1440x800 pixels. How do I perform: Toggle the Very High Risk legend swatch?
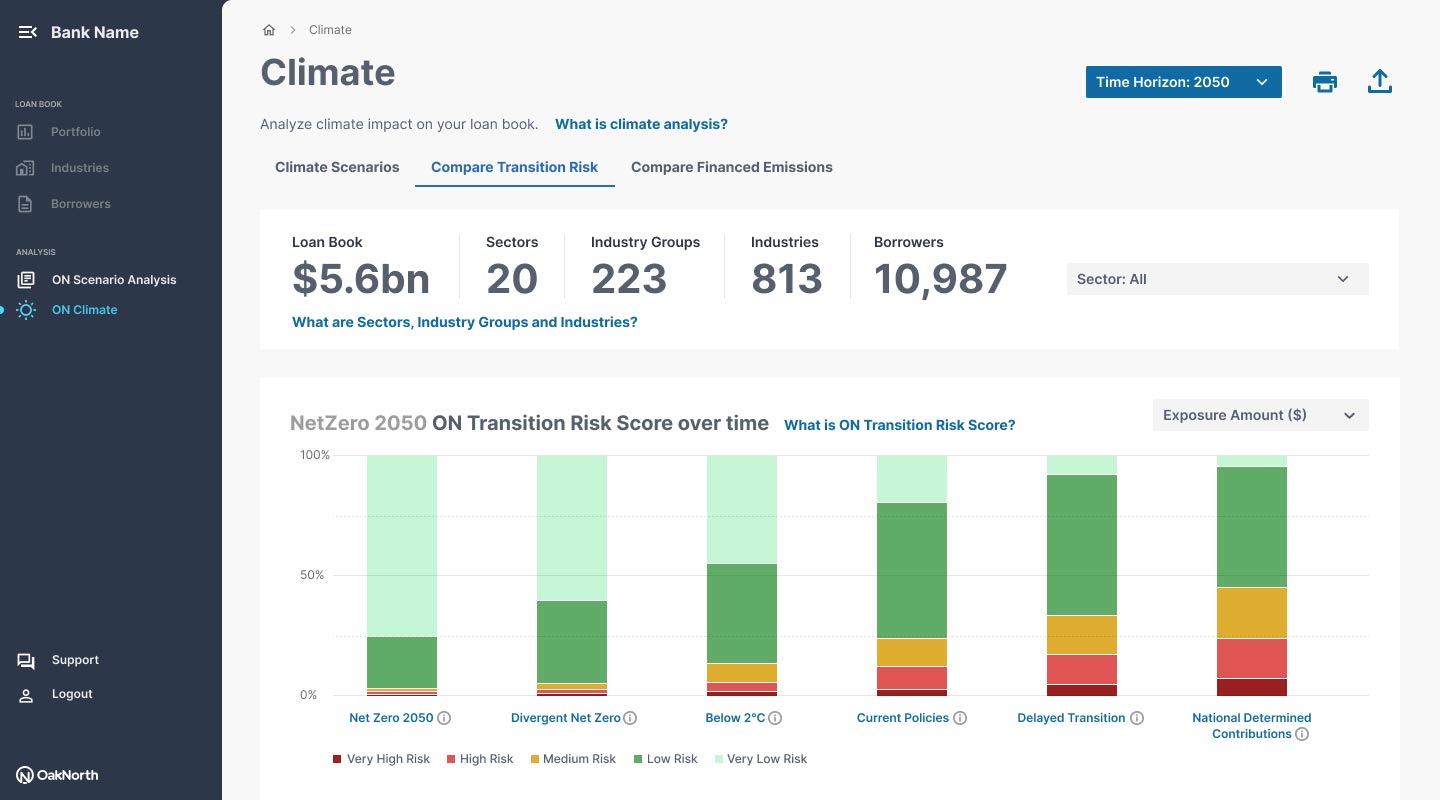(337, 759)
